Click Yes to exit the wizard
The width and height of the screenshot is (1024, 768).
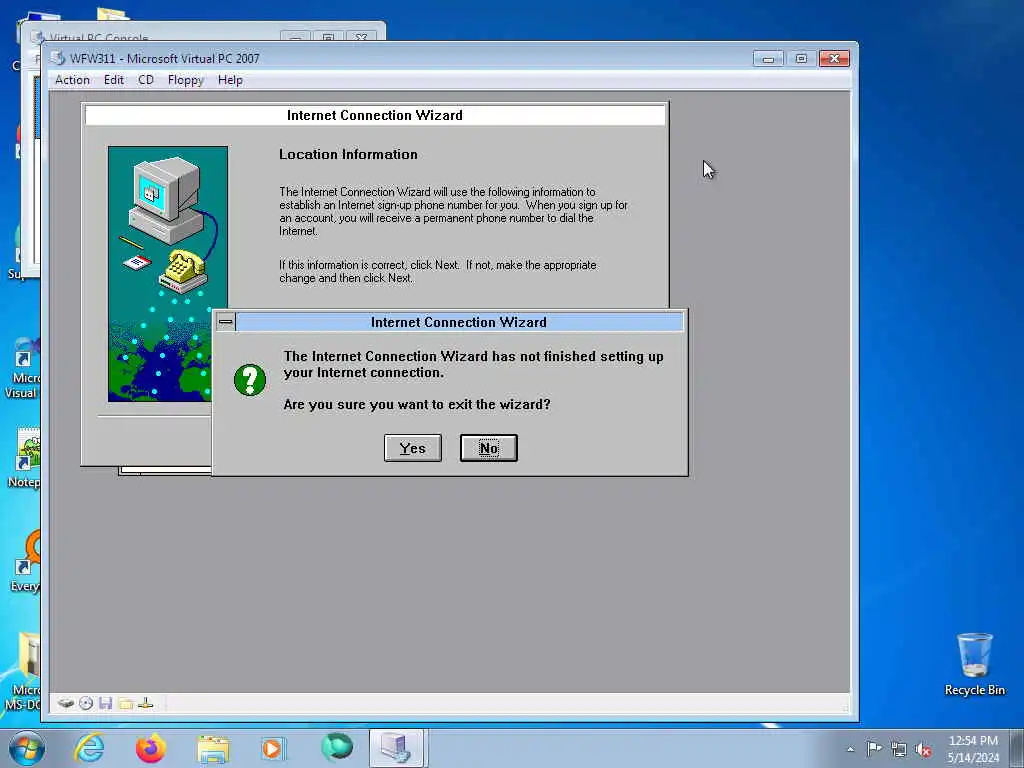pos(413,448)
